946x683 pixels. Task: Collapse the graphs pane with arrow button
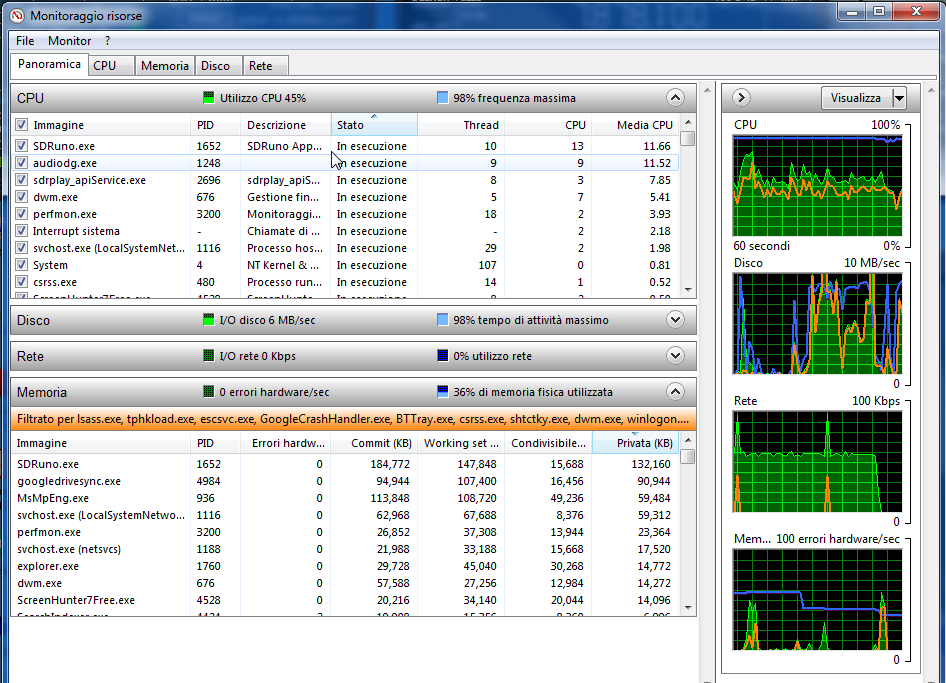[x=741, y=97]
